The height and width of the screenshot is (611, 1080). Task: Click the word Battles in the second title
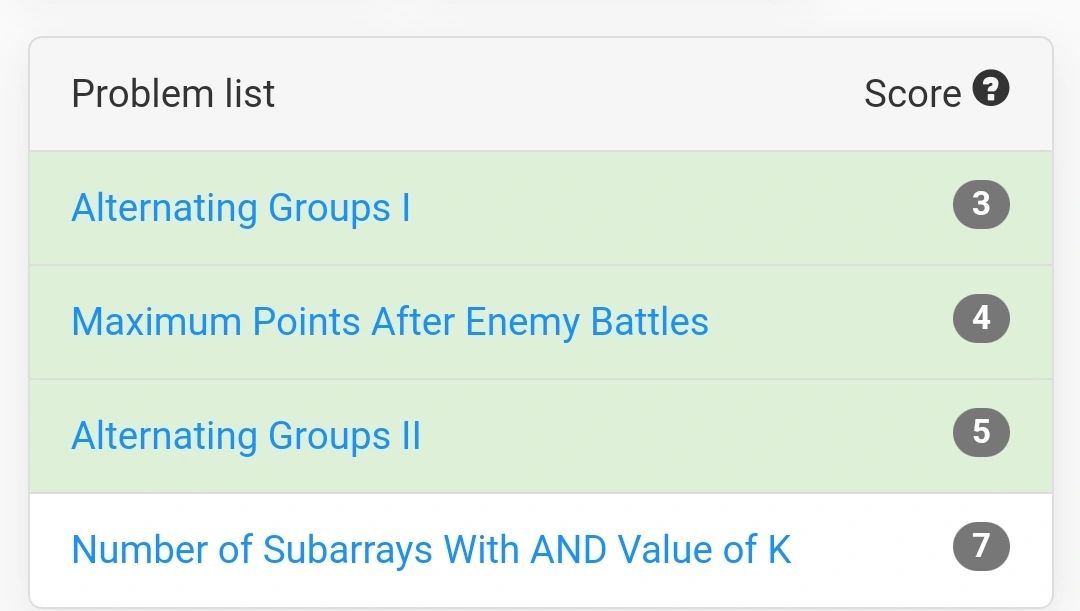[650, 322]
